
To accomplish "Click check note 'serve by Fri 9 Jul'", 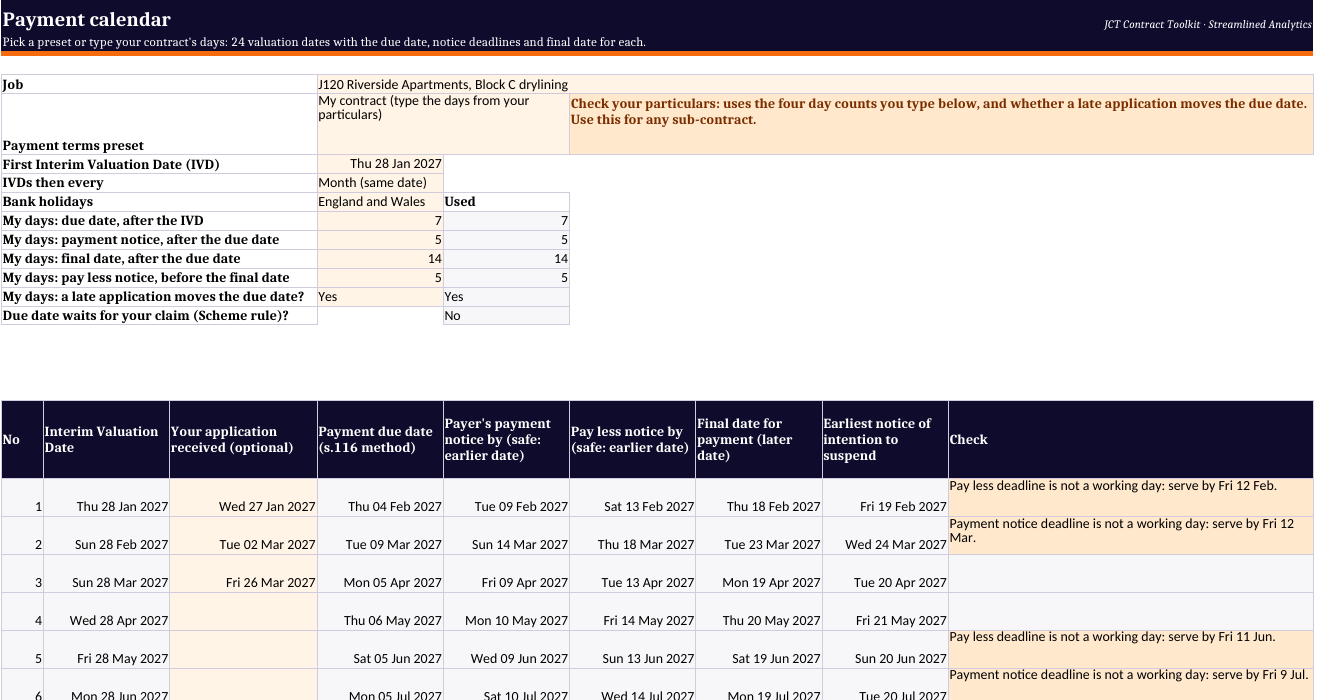I will click(1130, 684).
